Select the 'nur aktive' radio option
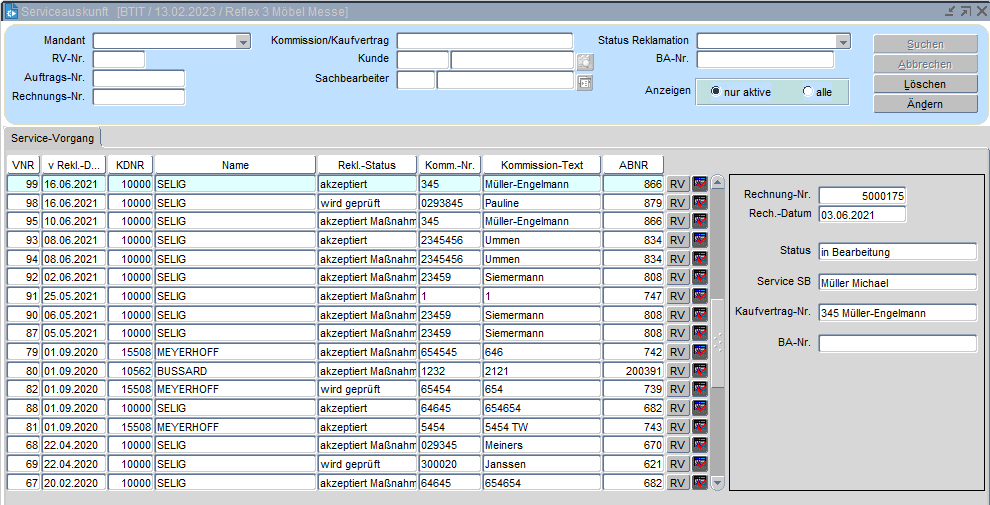 coord(716,92)
